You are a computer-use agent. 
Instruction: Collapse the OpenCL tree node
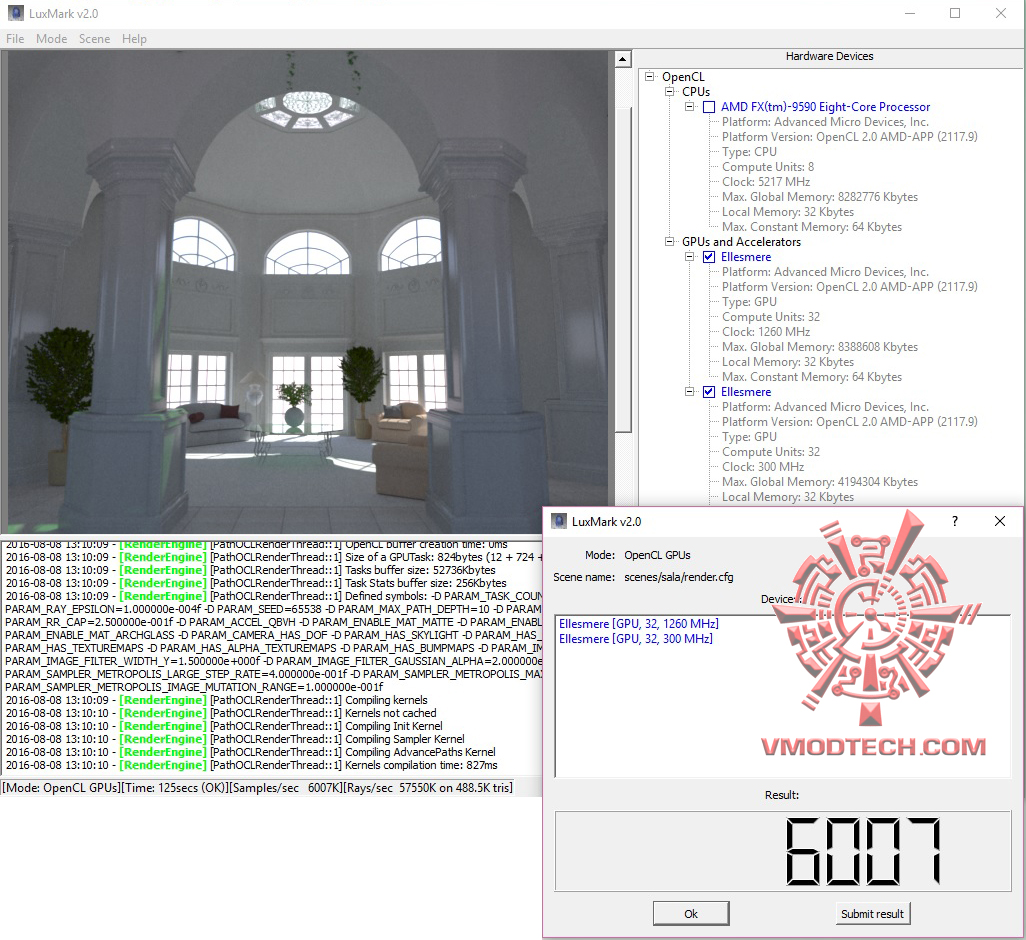tap(649, 77)
